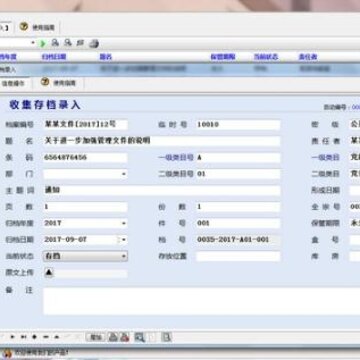Click person-search icon left of the card icon

68,43
